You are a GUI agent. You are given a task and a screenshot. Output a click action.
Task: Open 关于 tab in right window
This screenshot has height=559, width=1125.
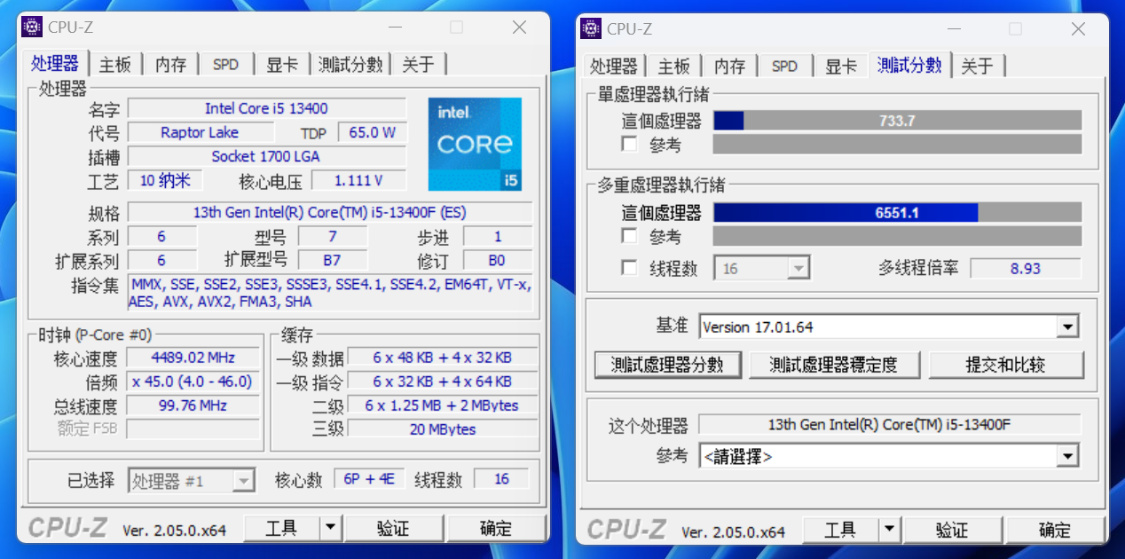pos(977,66)
